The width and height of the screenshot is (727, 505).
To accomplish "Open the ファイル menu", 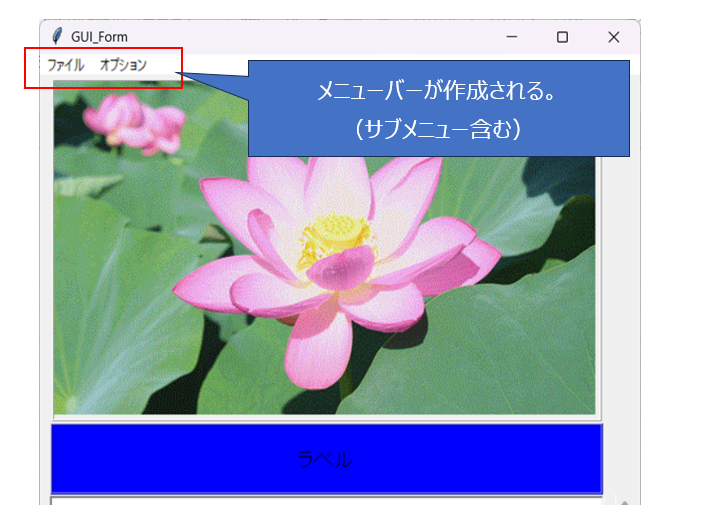I will (x=66, y=65).
